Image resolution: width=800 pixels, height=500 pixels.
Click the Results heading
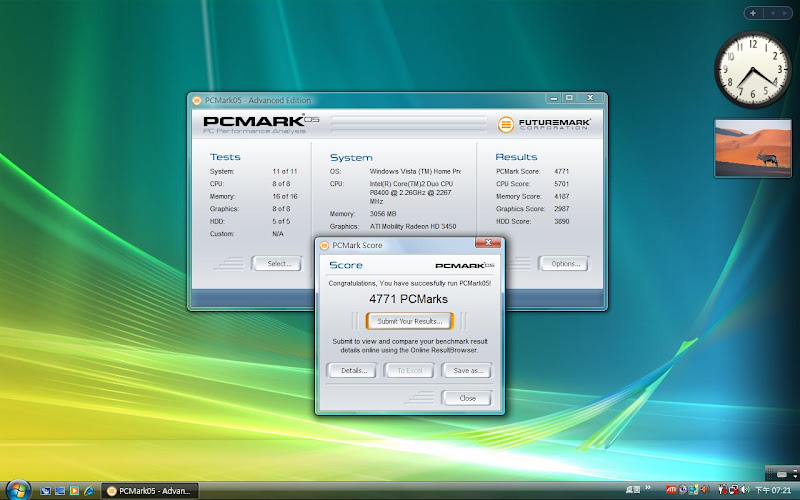[516, 157]
